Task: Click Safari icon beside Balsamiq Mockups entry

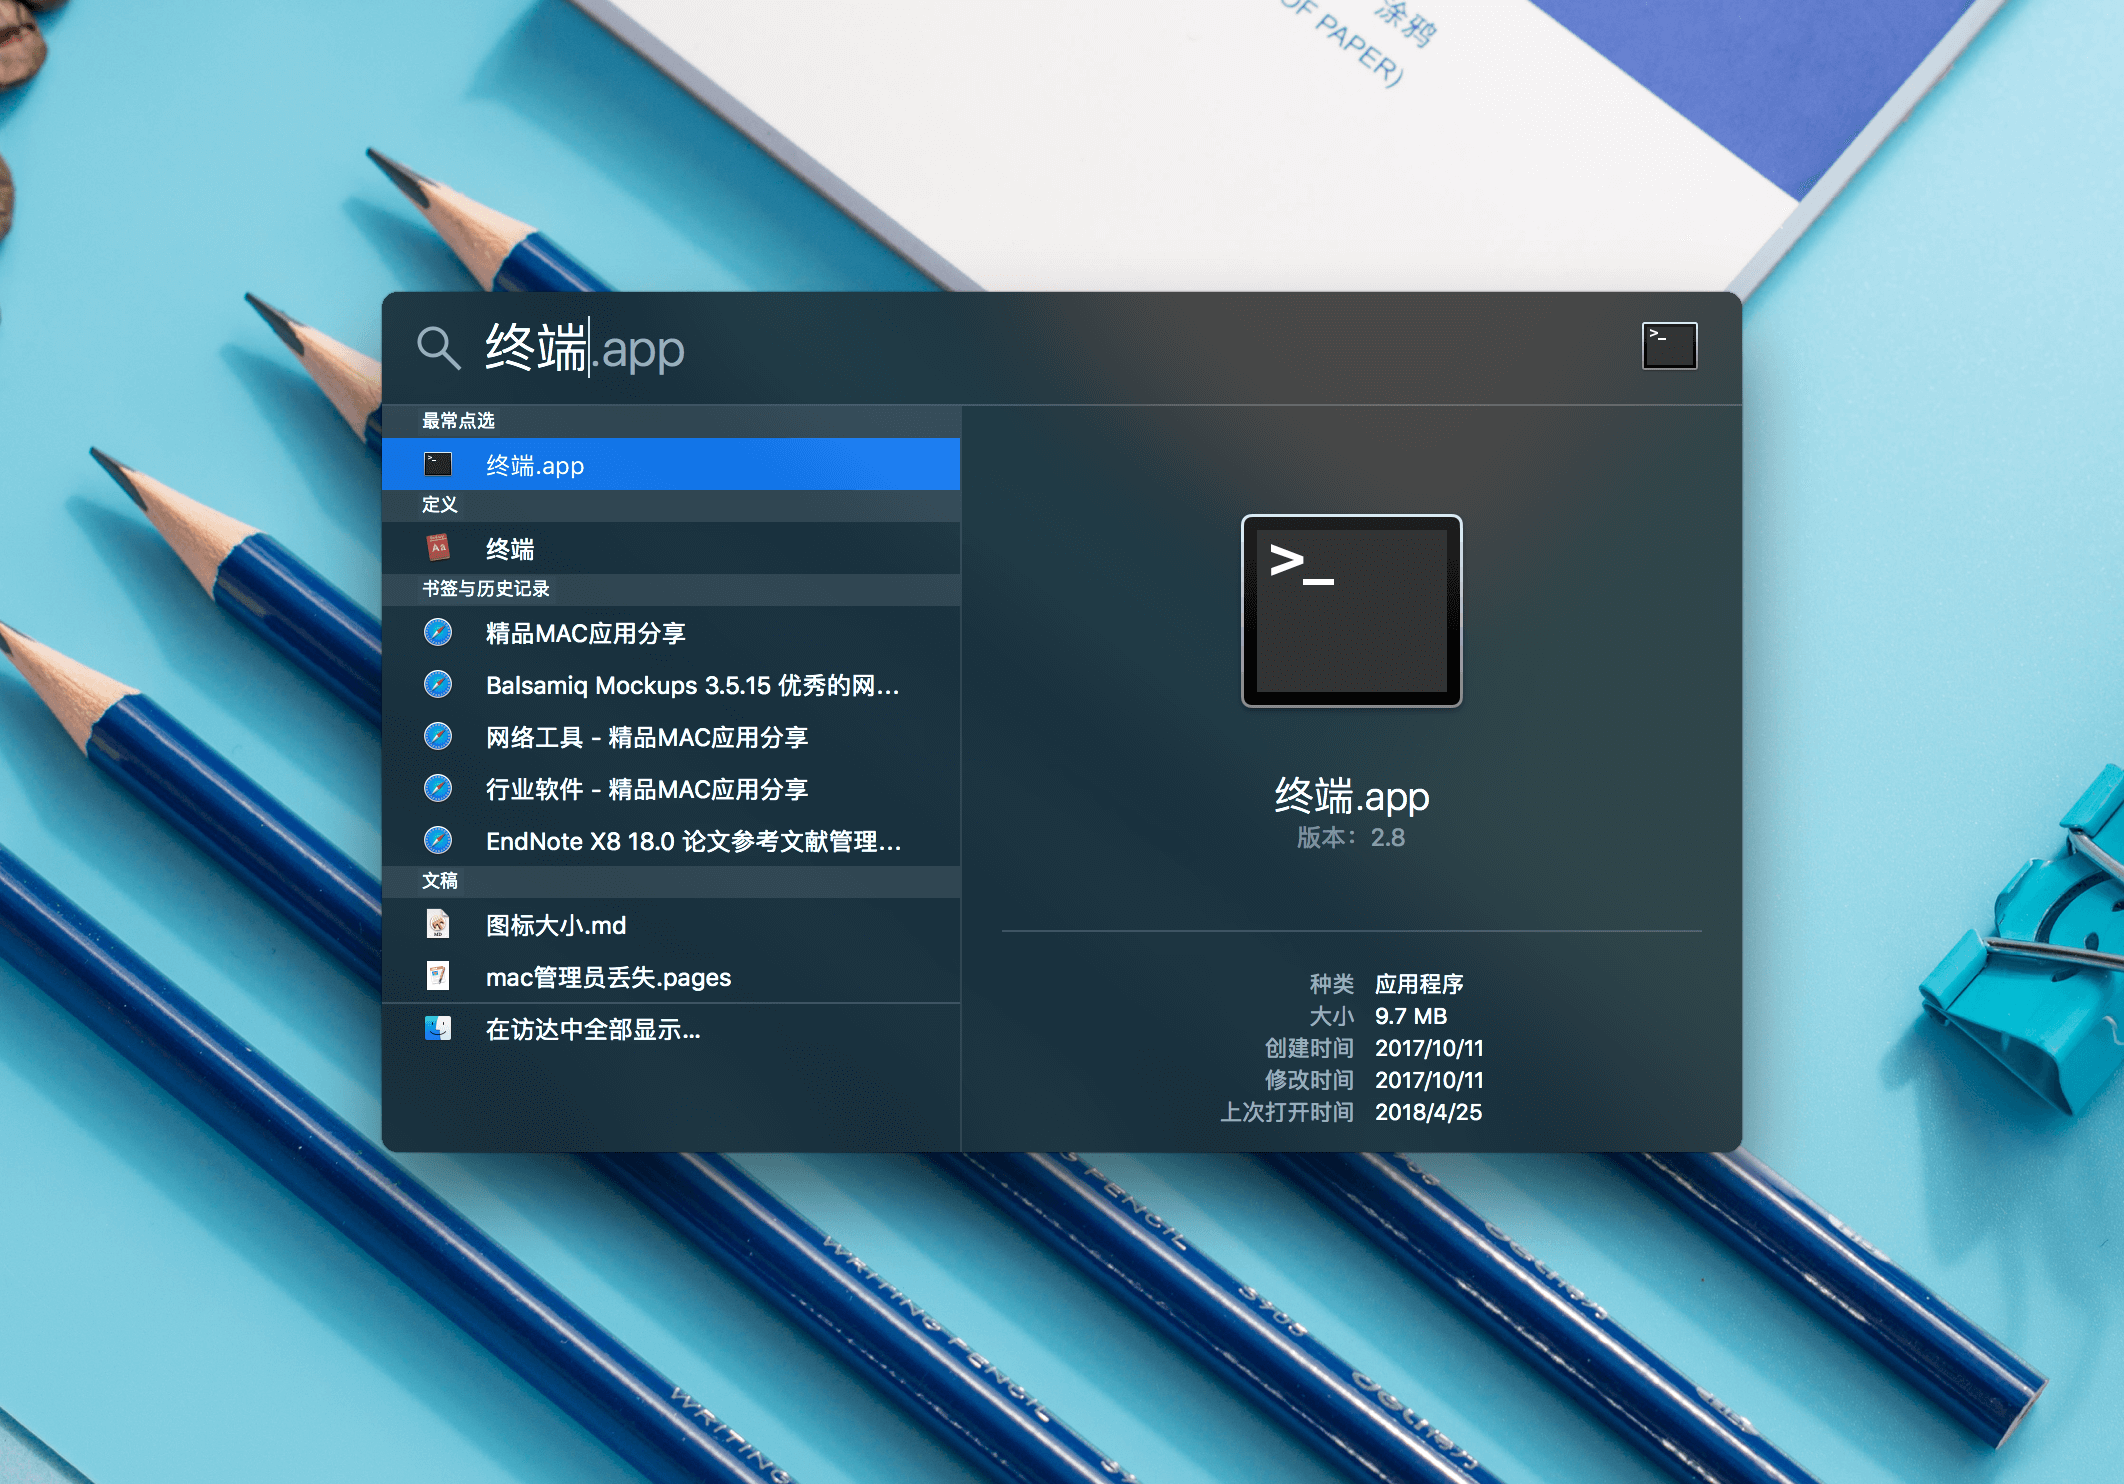Action: (438, 684)
